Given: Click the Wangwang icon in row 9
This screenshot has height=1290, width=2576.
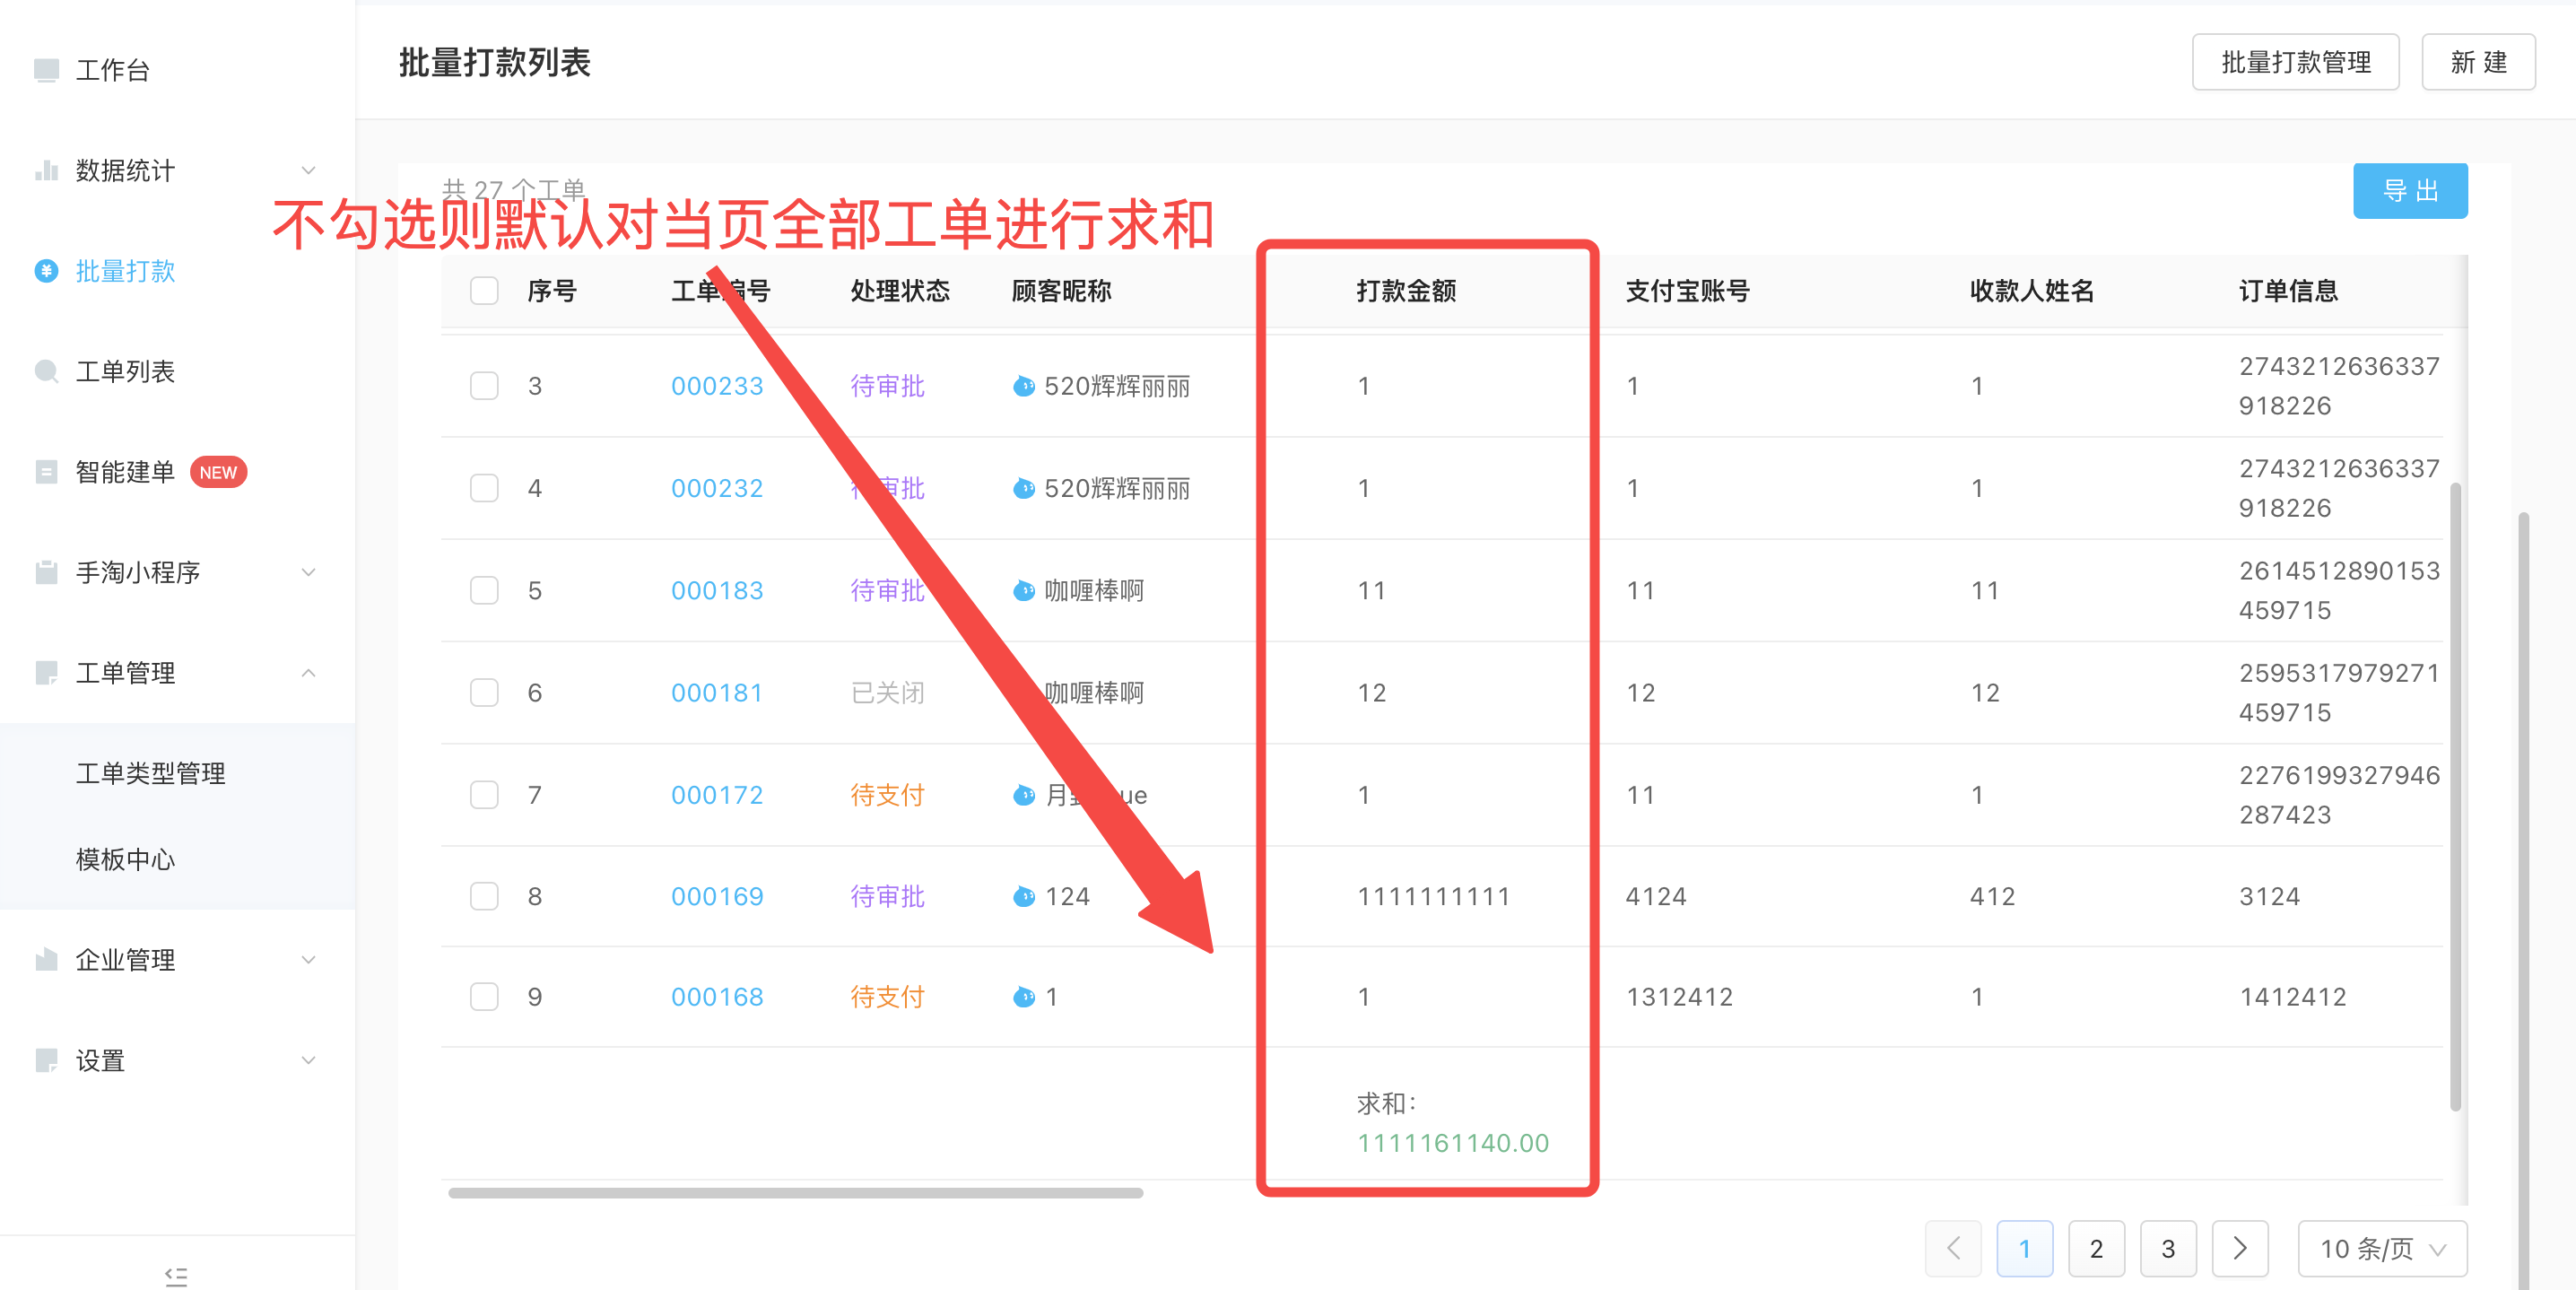Looking at the screenshot, I should (x=1024, y=997).
